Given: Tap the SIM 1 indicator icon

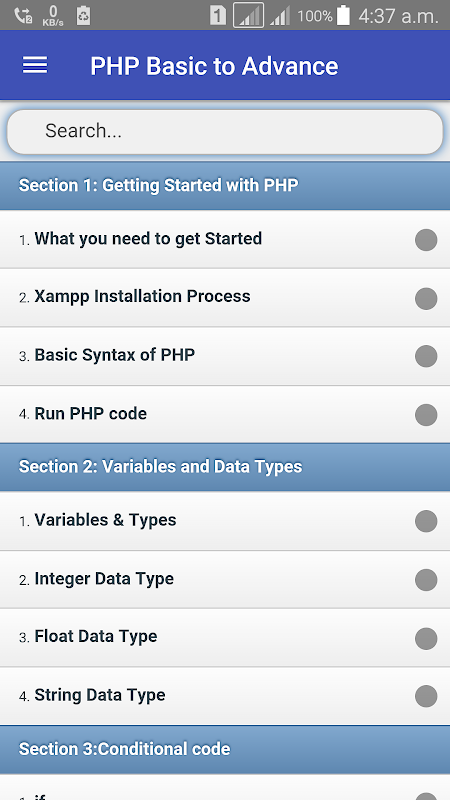Looking at the screenshot, I should pyautogui.click(x=218, y=16).
